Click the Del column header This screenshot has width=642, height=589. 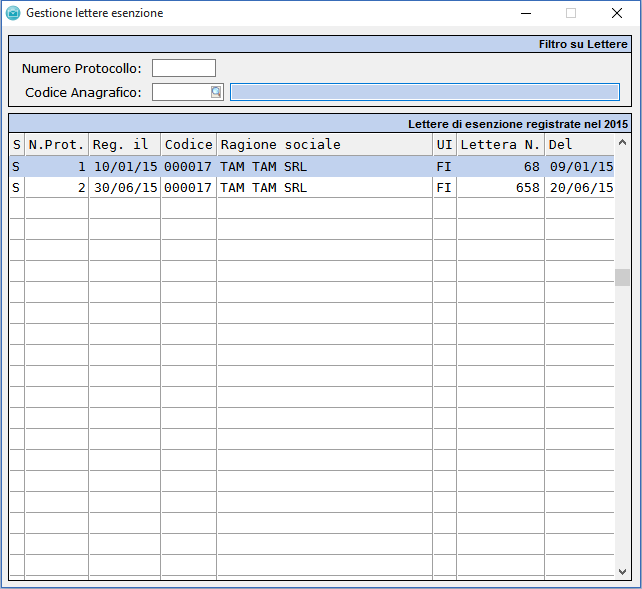point(578,145)
